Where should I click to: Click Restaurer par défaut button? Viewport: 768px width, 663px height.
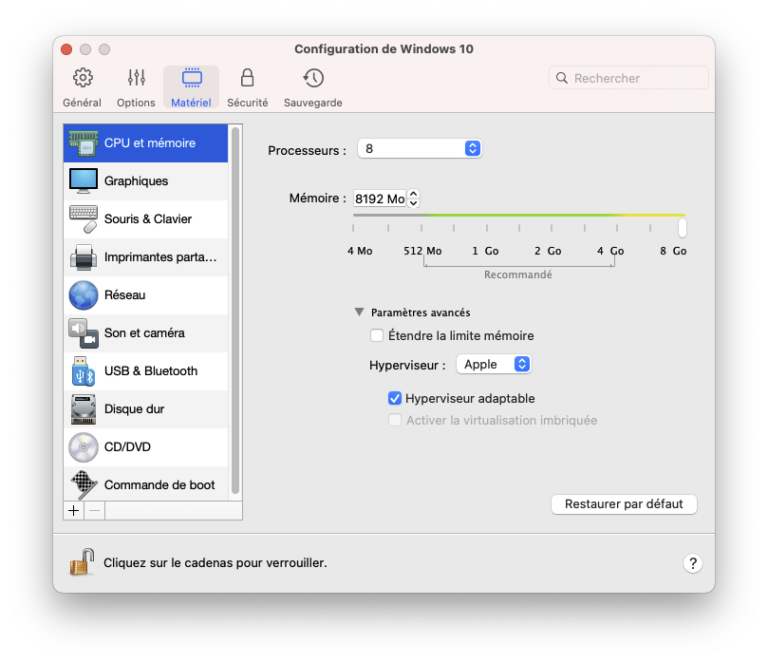pyautogui.click(x=624, y=504)
